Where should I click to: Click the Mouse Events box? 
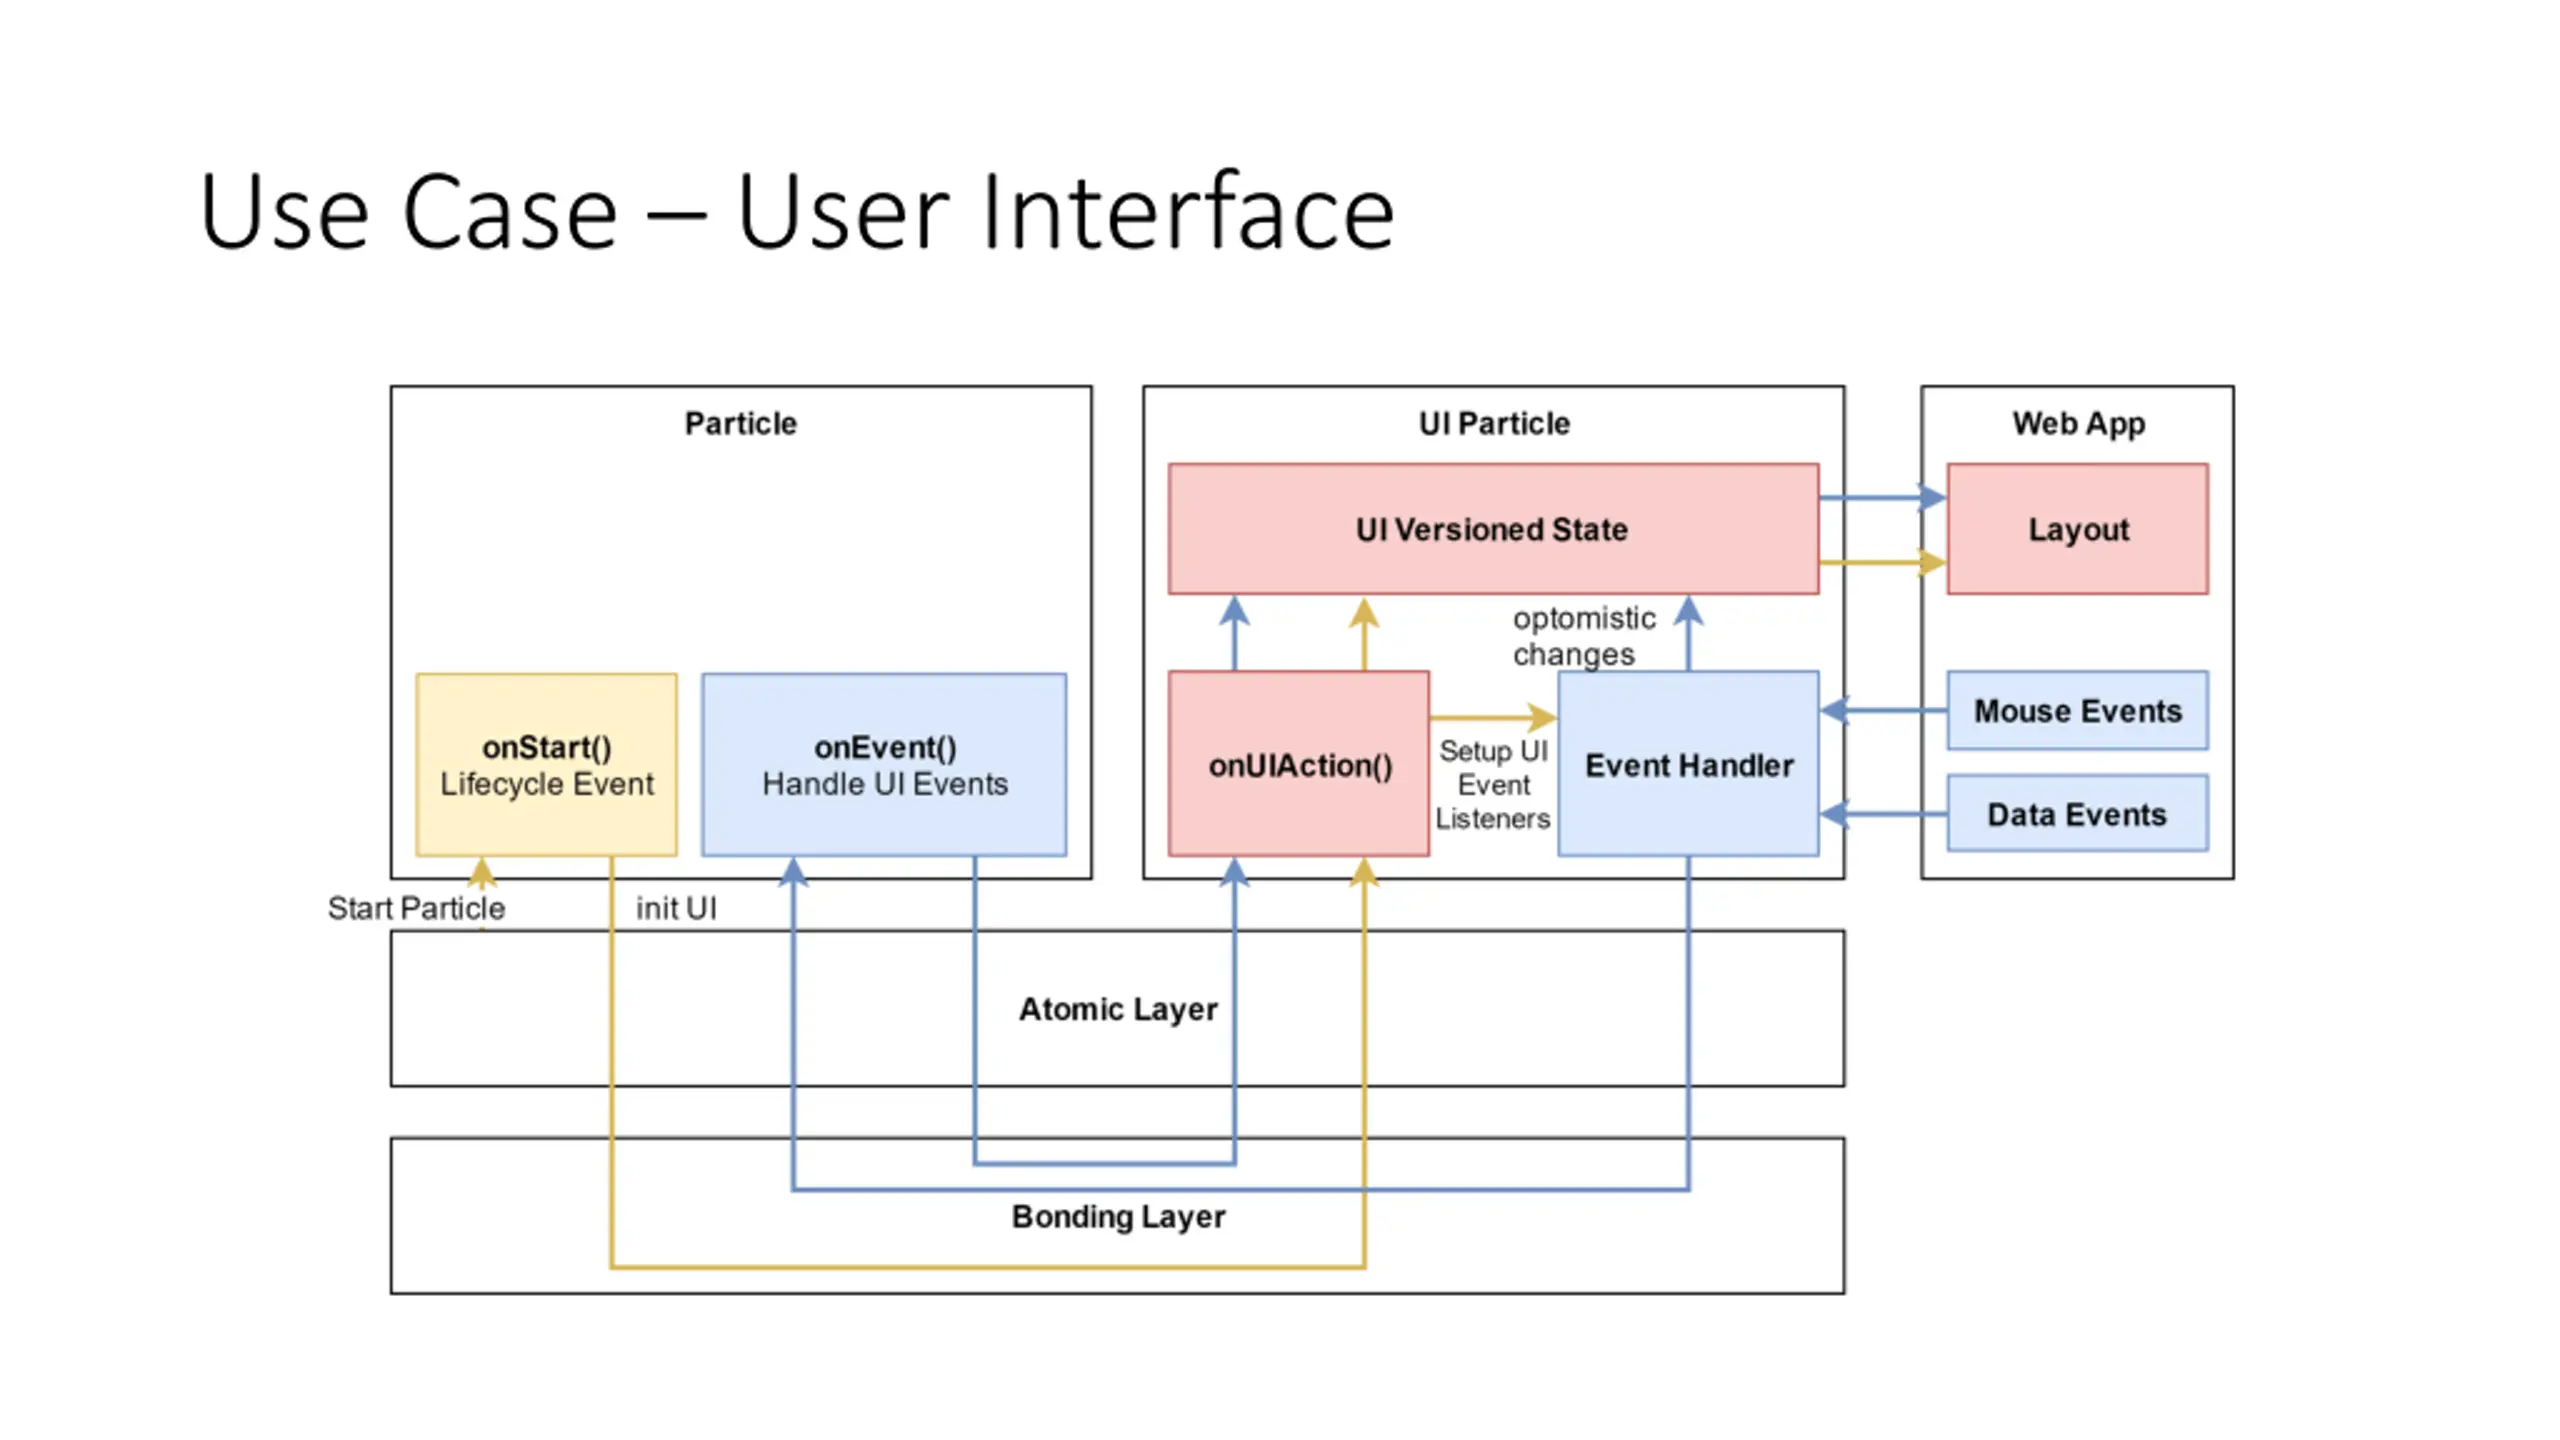tap(2078, 711)
